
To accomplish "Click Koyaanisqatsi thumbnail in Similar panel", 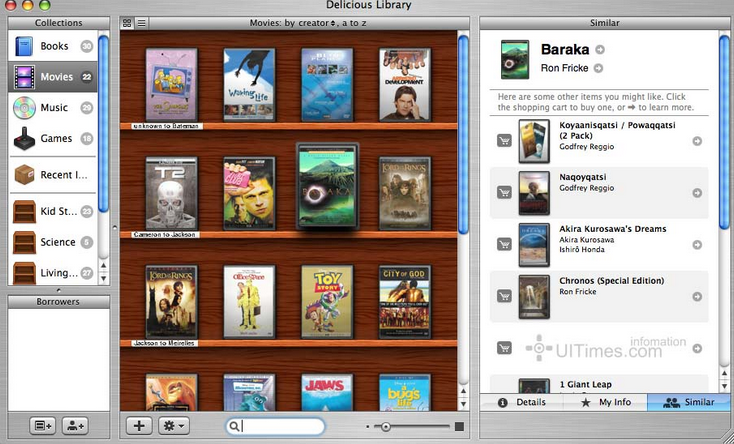I will pyautogui.click(x=534, y=141).
